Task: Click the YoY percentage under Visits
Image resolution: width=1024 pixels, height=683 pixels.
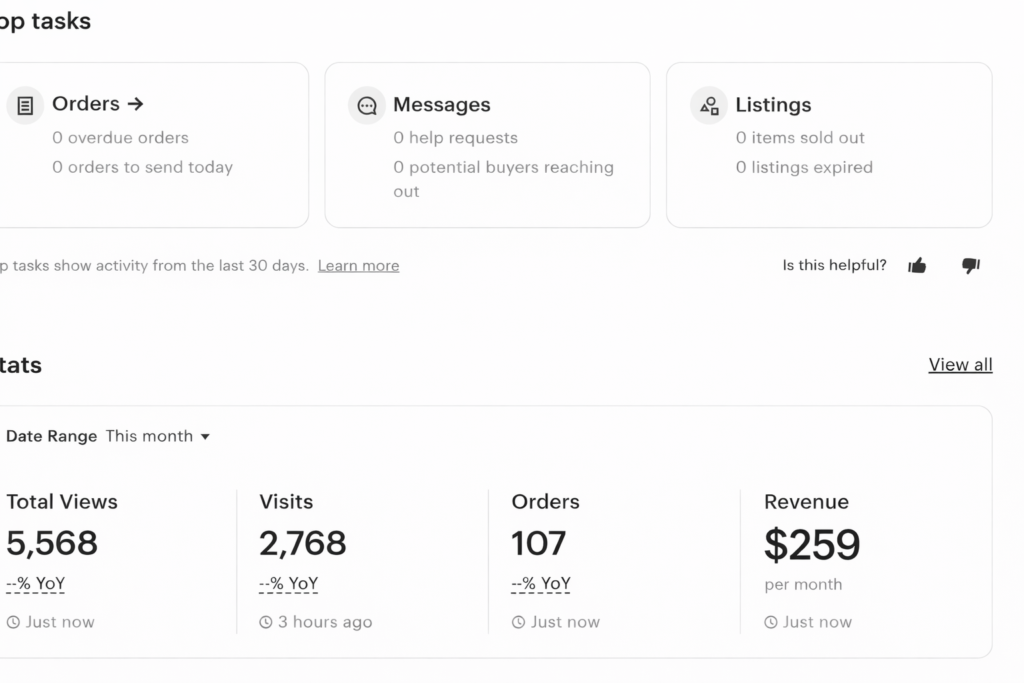Action: coord(288,584)
